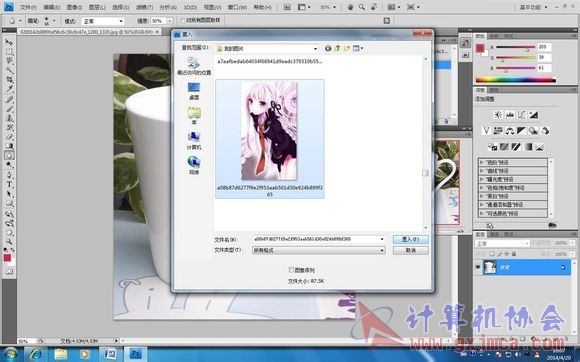Click the Color Balance scales adjustment icon
580x362 pixels.
[510, 131]
